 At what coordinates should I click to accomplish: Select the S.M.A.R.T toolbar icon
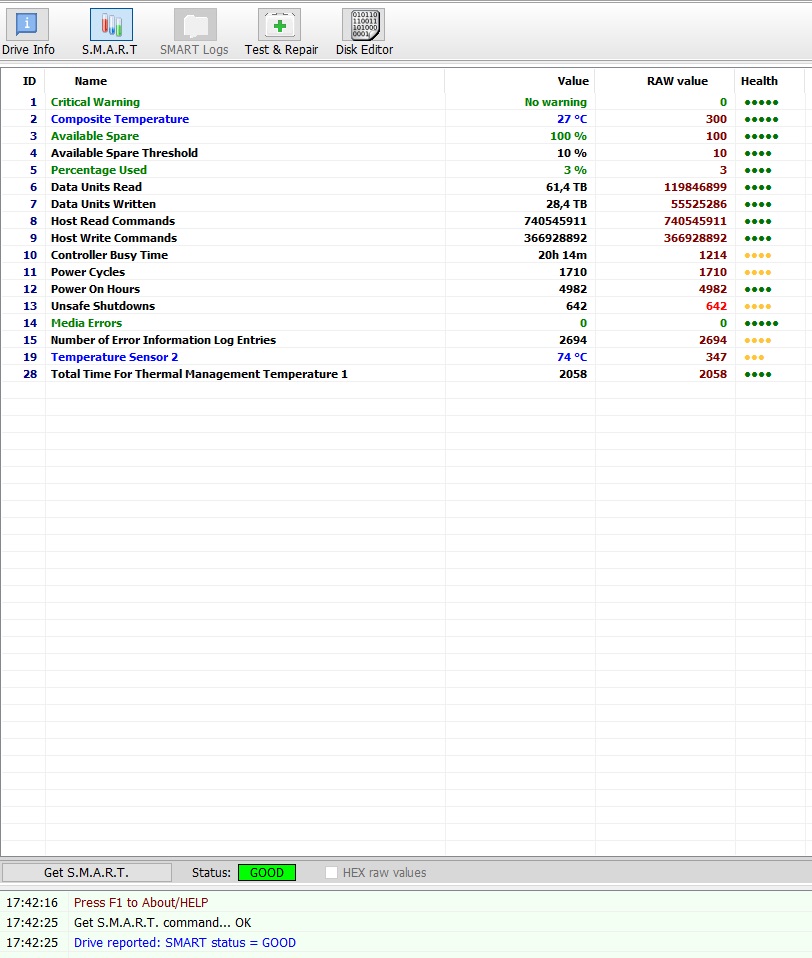pos(111,25)
